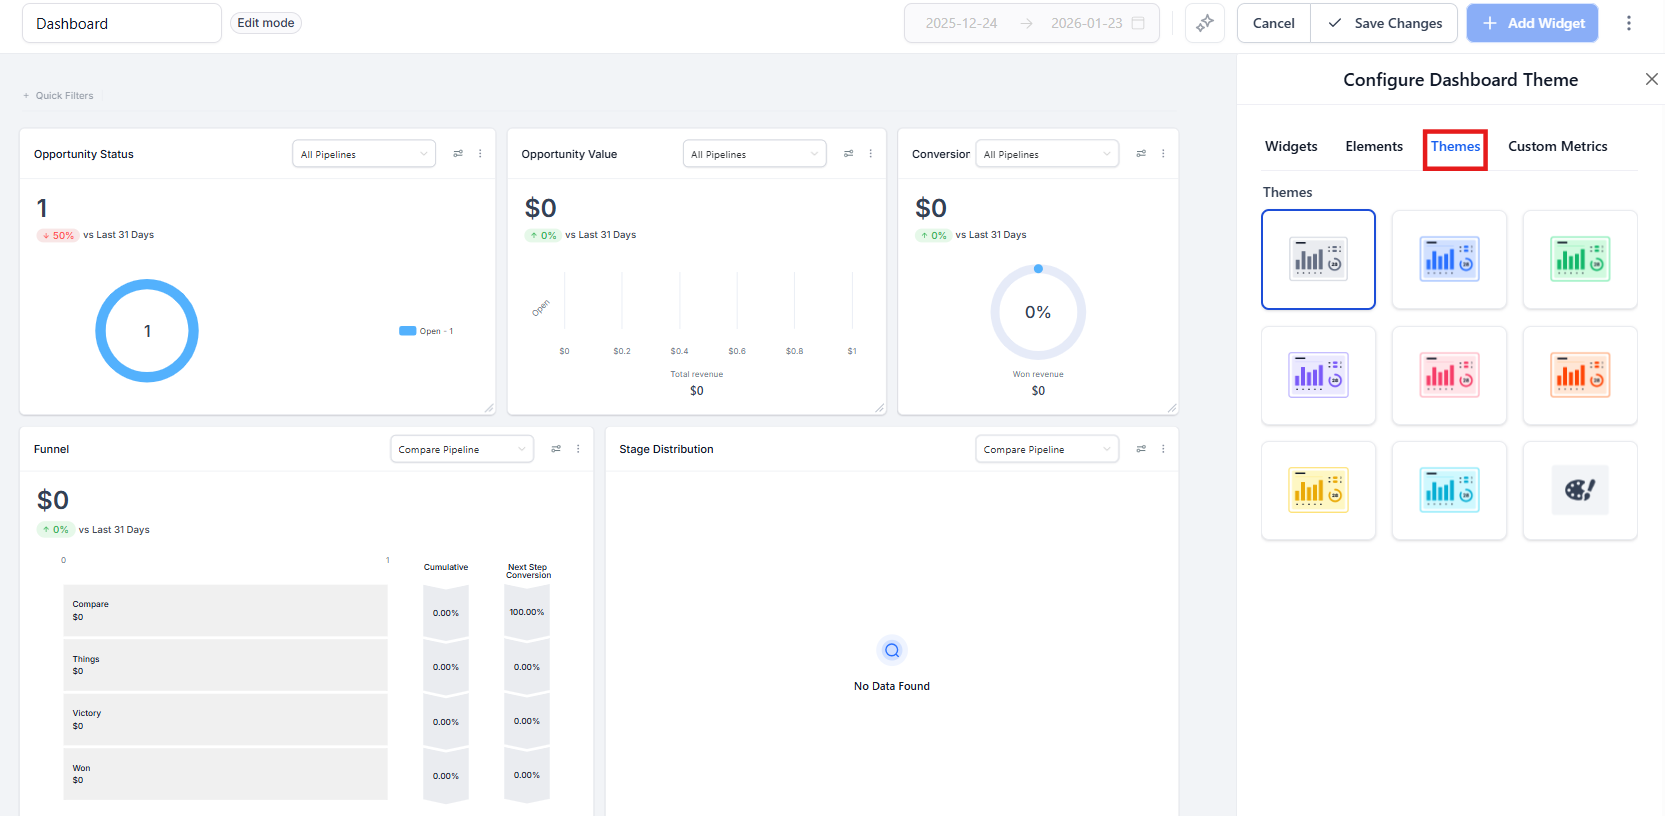Click Conversion widget filter settings icon

1141,154
